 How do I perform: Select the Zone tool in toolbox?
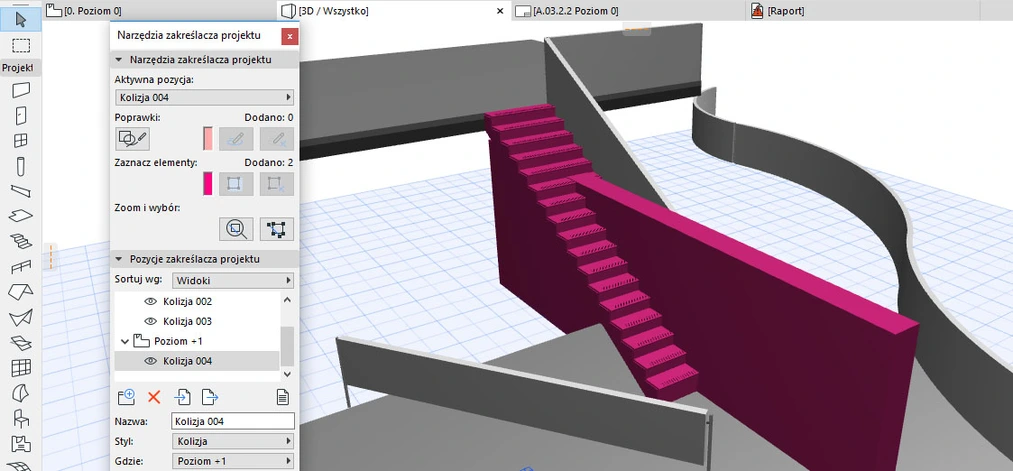(21, 443)
